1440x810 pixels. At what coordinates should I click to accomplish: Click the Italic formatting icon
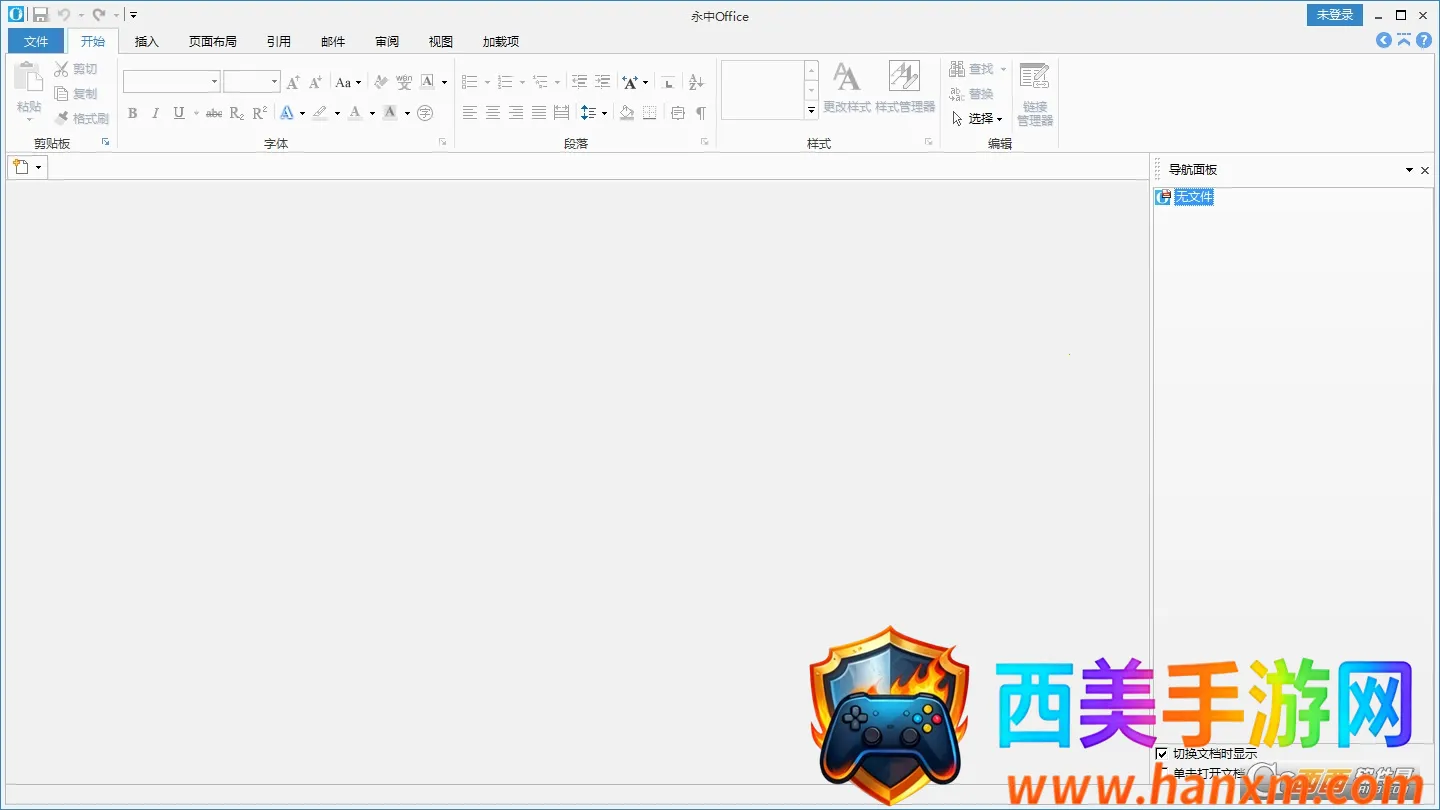[155, 113]
